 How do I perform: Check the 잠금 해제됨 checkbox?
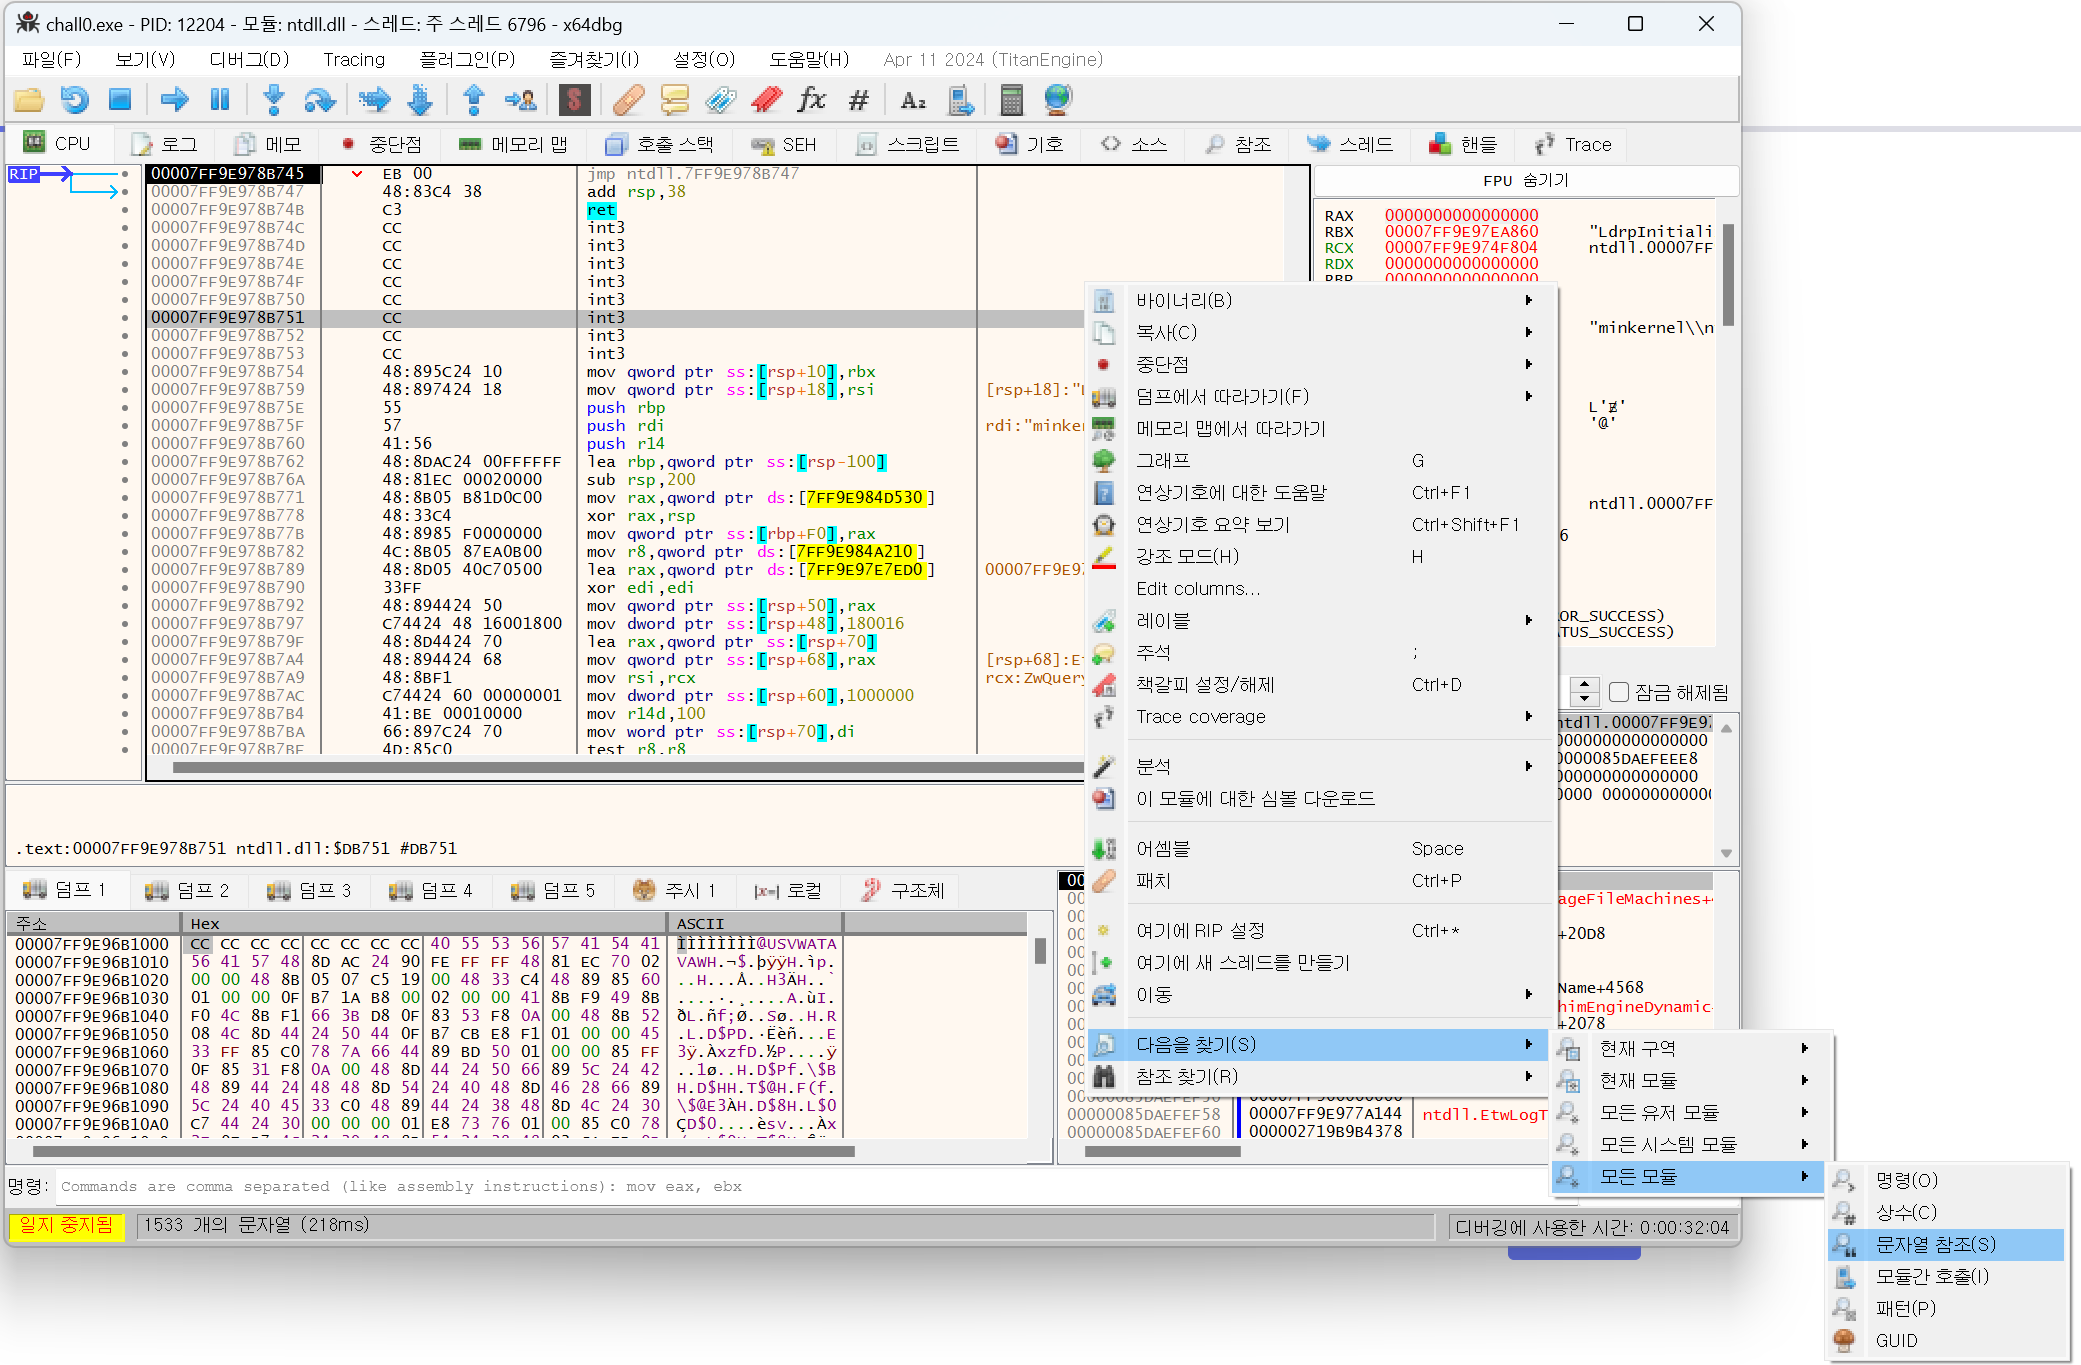tap(1619, 691)
